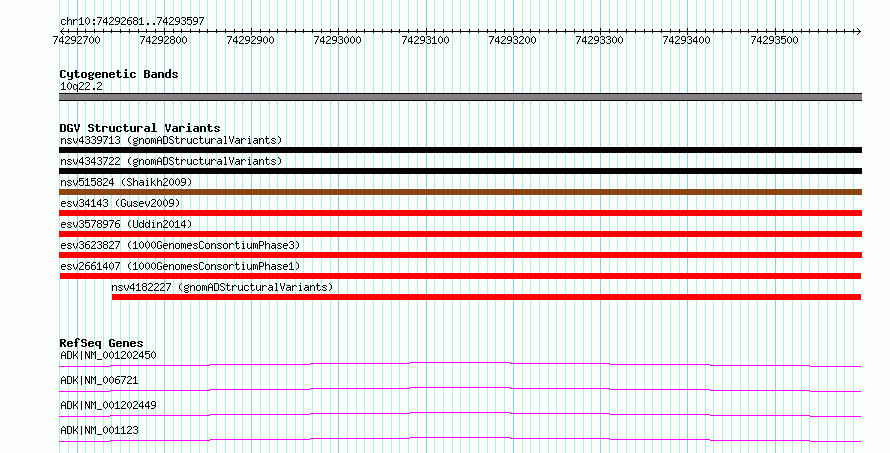The height and width of the screenshot is (453, 890).
Task: Click the esv2661407 1000GenomesConsortiumPhase1 red bar
Action: point(460,276)
